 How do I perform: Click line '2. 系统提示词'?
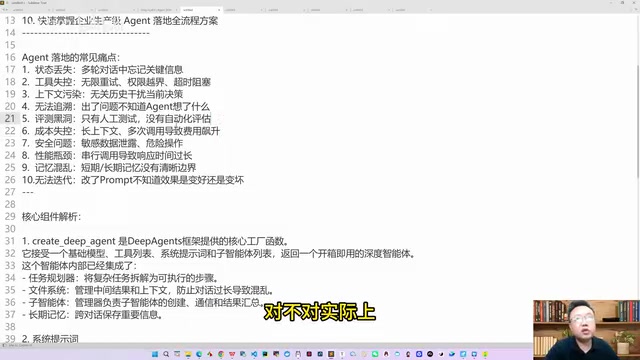click(x=50, y=339)
